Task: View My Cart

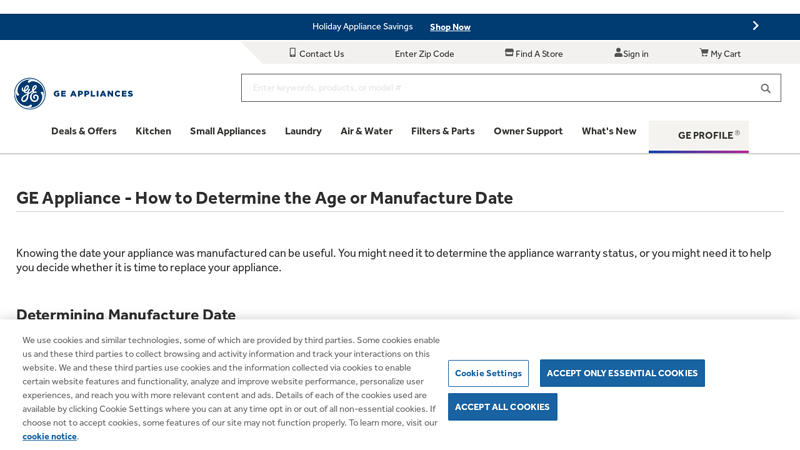Action: click(726, 54)
